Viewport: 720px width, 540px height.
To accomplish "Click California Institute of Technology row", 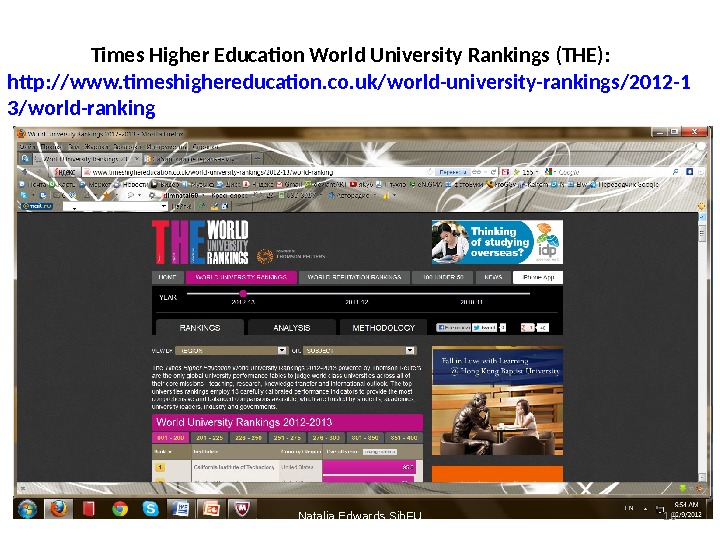I will coord(287,467).
